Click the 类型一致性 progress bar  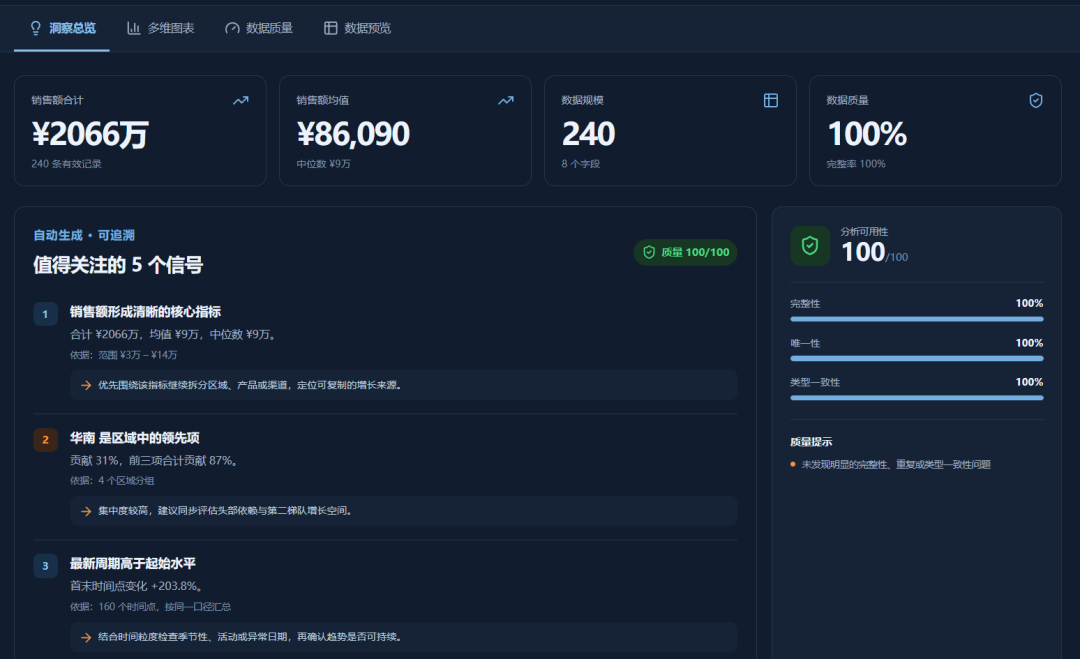917,397
